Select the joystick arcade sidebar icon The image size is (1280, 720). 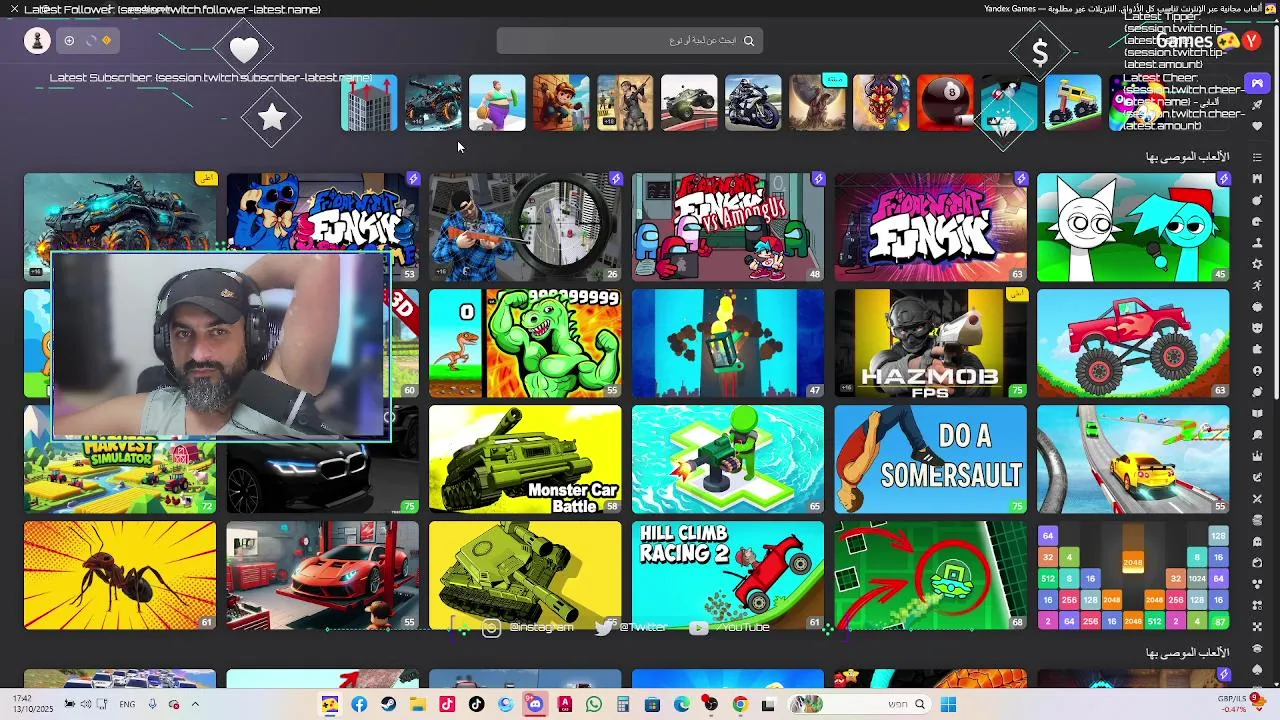click(x=1257, y=242)
